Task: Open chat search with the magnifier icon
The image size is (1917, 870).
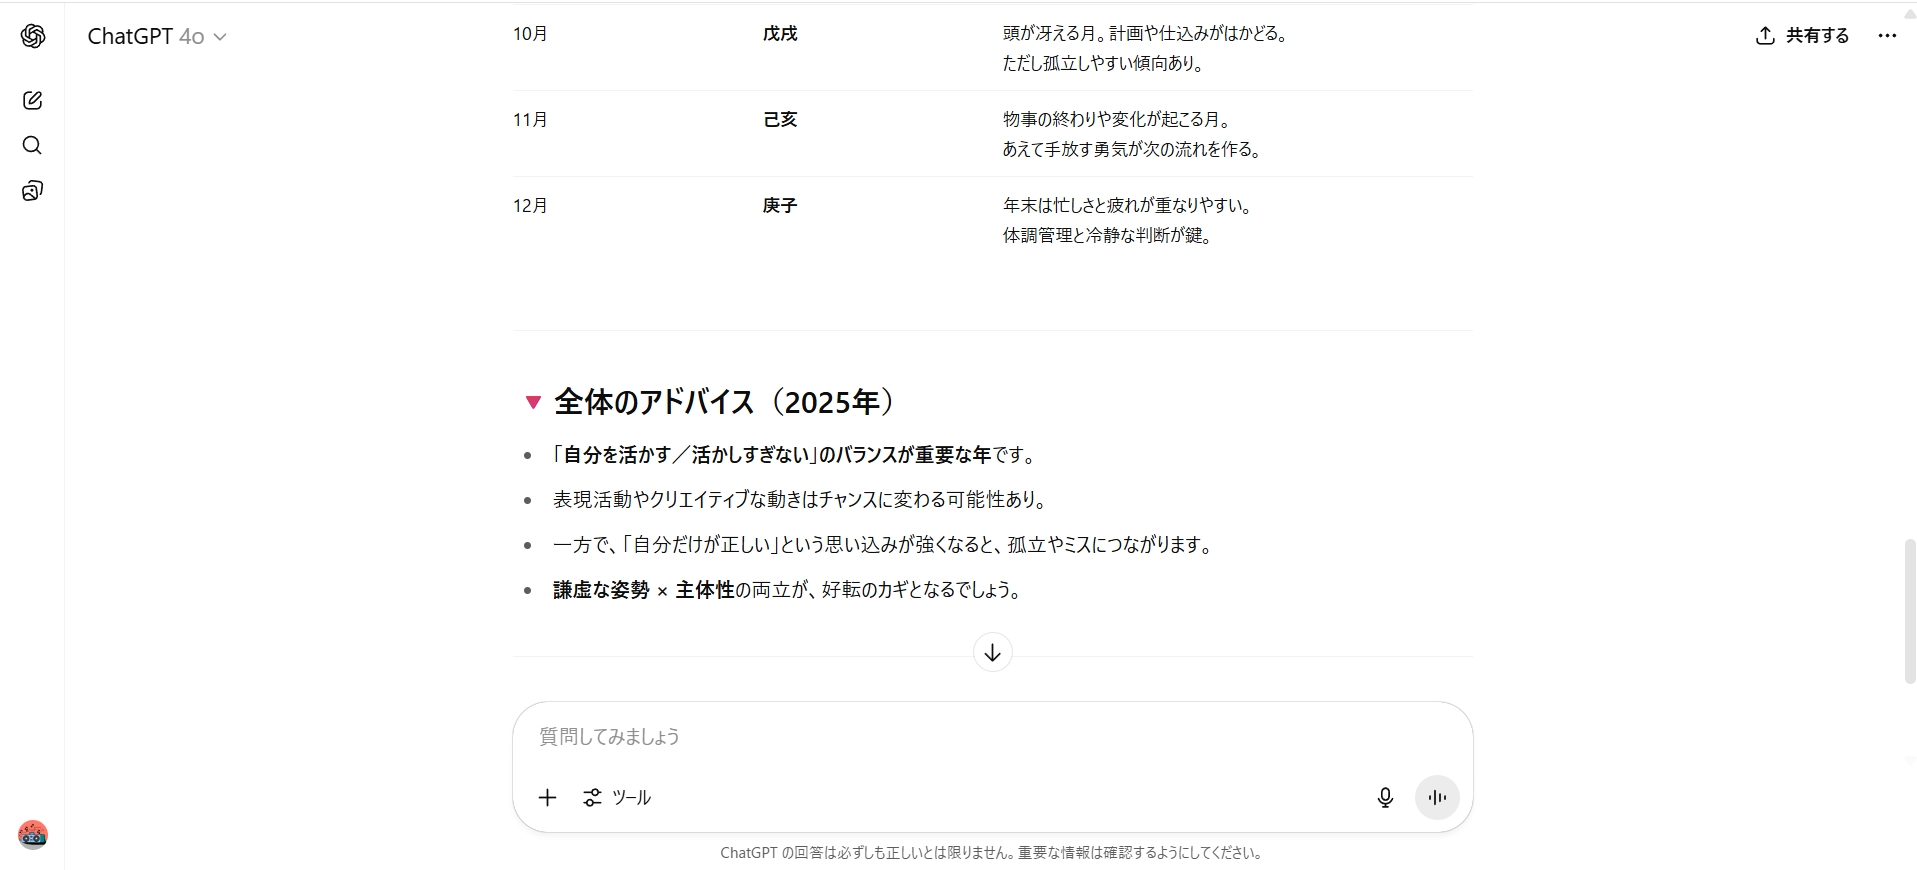Action: point(32,145)
